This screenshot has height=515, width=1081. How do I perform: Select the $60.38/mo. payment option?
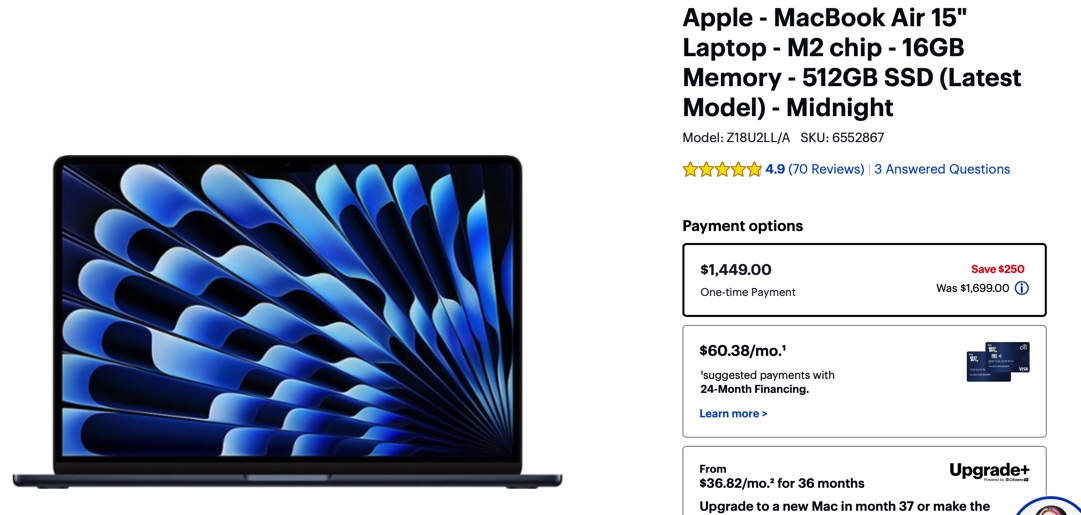865,381
